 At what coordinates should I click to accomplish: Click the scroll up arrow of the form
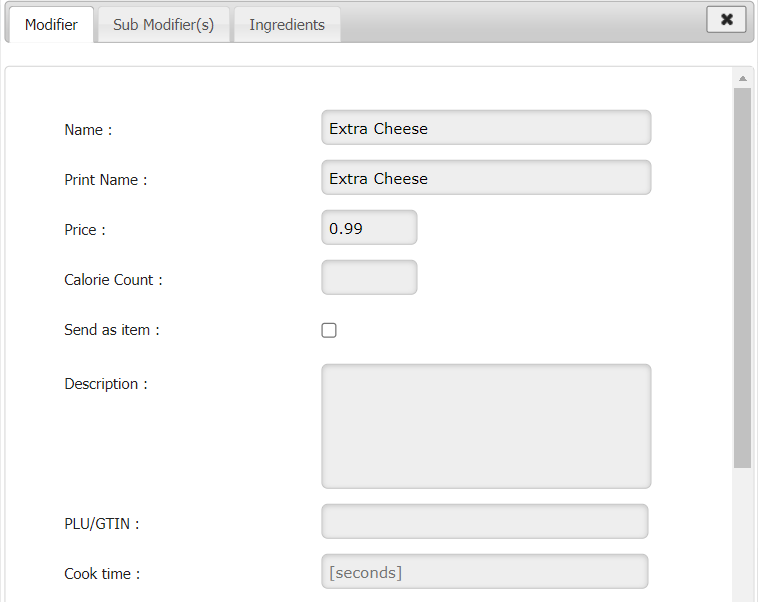742,78
